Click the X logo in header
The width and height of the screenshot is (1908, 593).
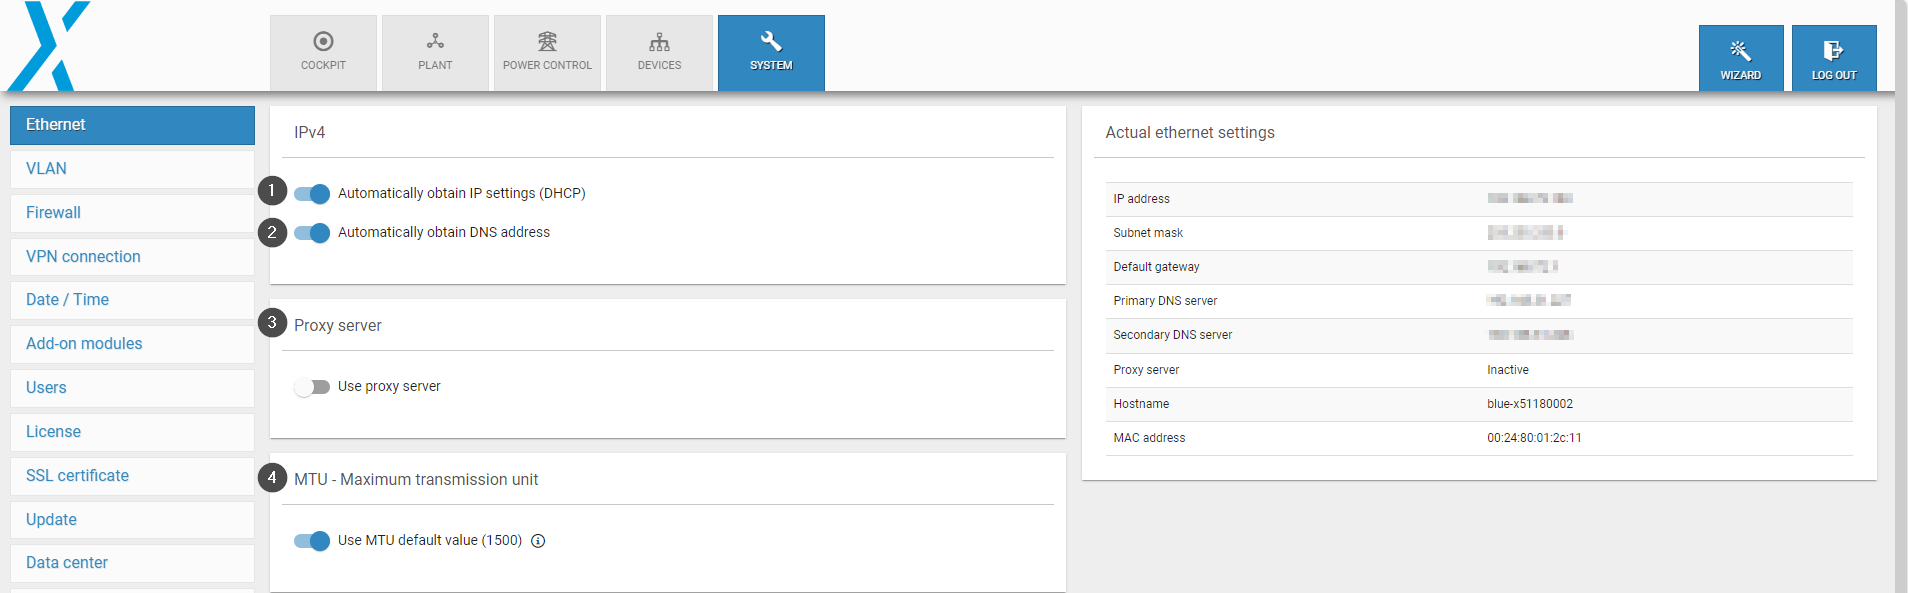48,46
